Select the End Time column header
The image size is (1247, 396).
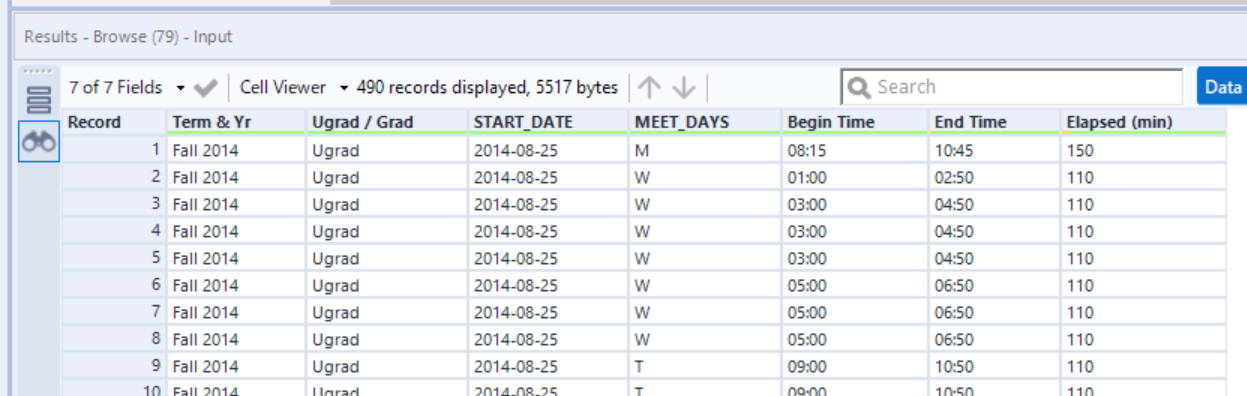click(x=995, y=123)
